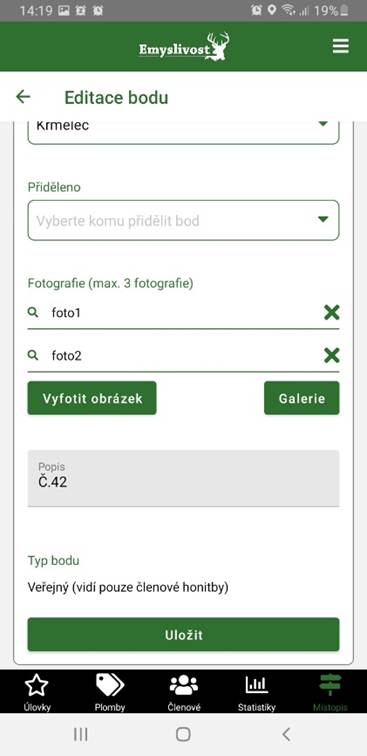The image size is (367, 756).
Task: Open the hamburger menu icon
Action: [340, 46]
